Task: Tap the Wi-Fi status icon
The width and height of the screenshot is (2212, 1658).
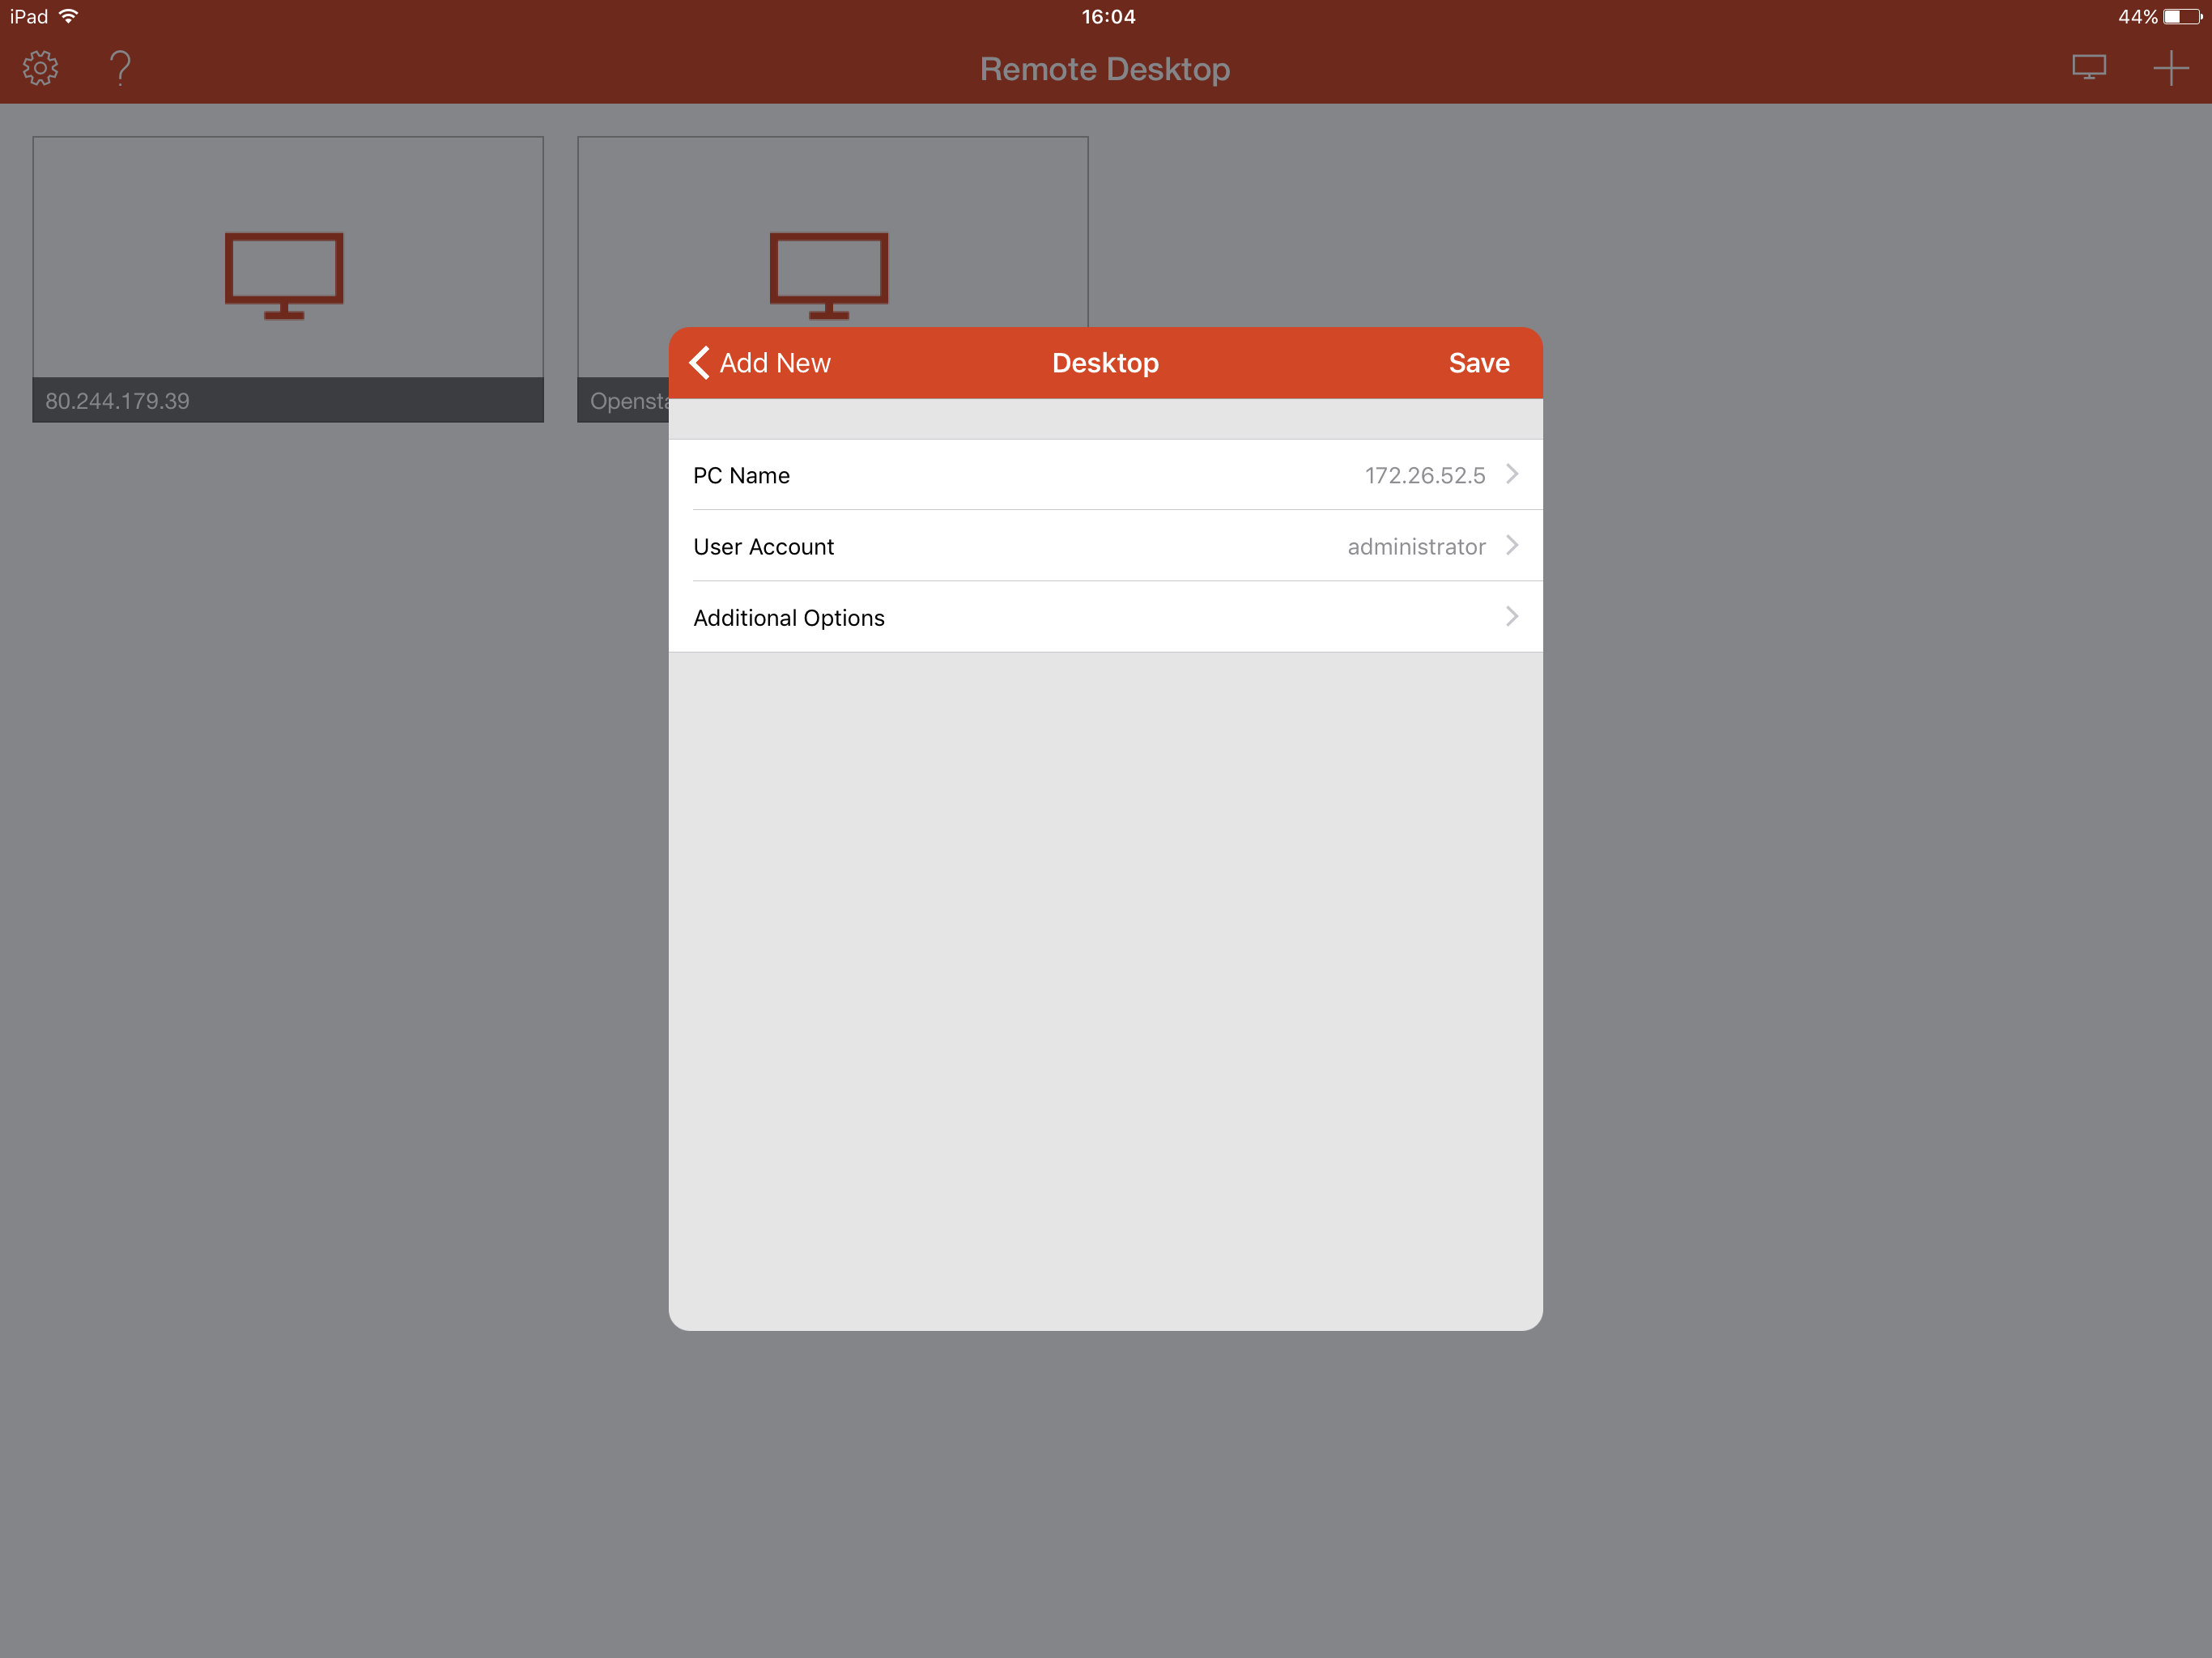Action: (68, 16)
